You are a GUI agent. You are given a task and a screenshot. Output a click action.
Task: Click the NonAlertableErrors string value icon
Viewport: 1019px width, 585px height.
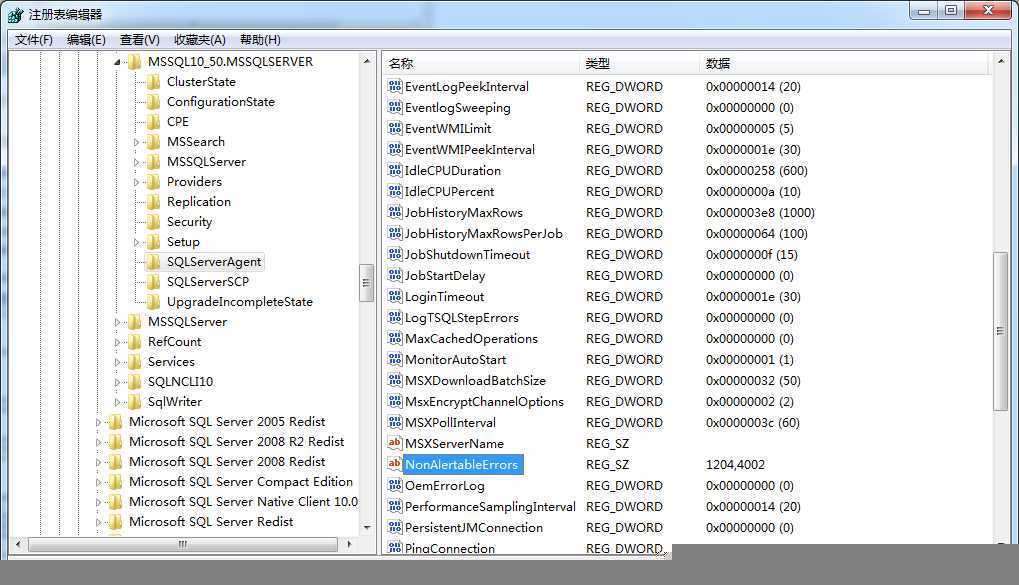[x=394, y=464]
